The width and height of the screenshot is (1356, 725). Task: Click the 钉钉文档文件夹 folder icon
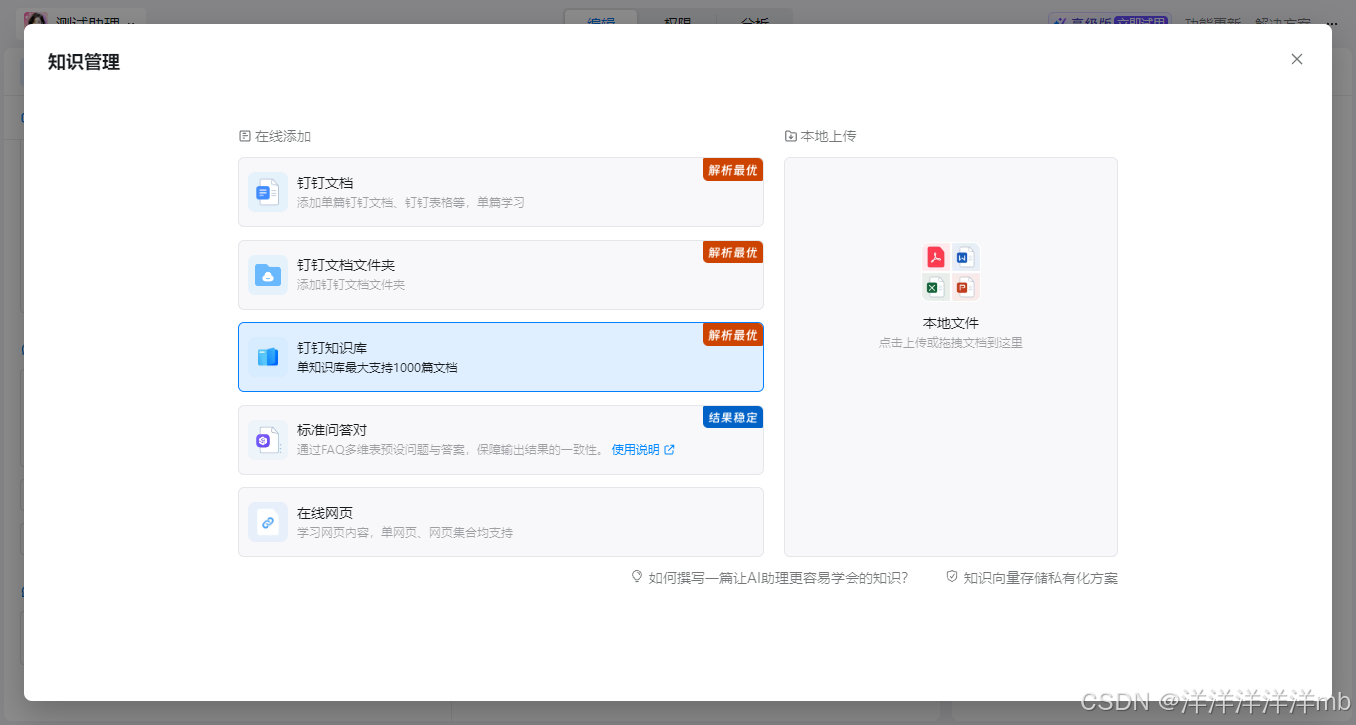[x=268, y=275]
